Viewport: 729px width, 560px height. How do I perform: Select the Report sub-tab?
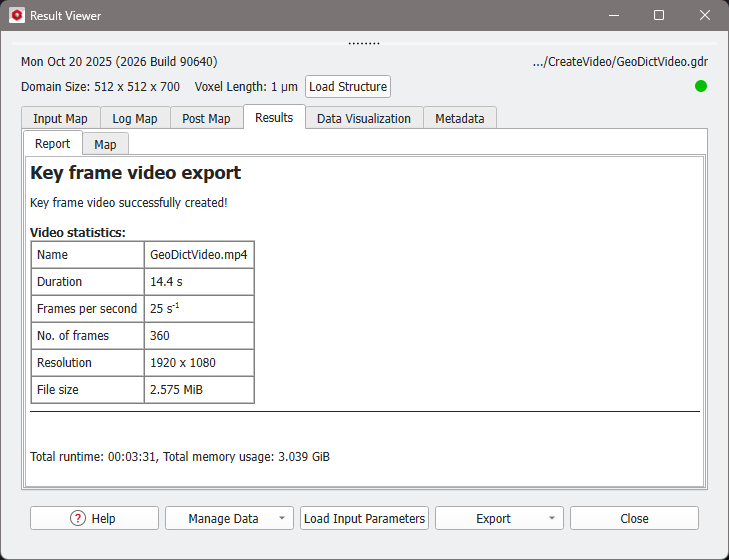point(53,143)
